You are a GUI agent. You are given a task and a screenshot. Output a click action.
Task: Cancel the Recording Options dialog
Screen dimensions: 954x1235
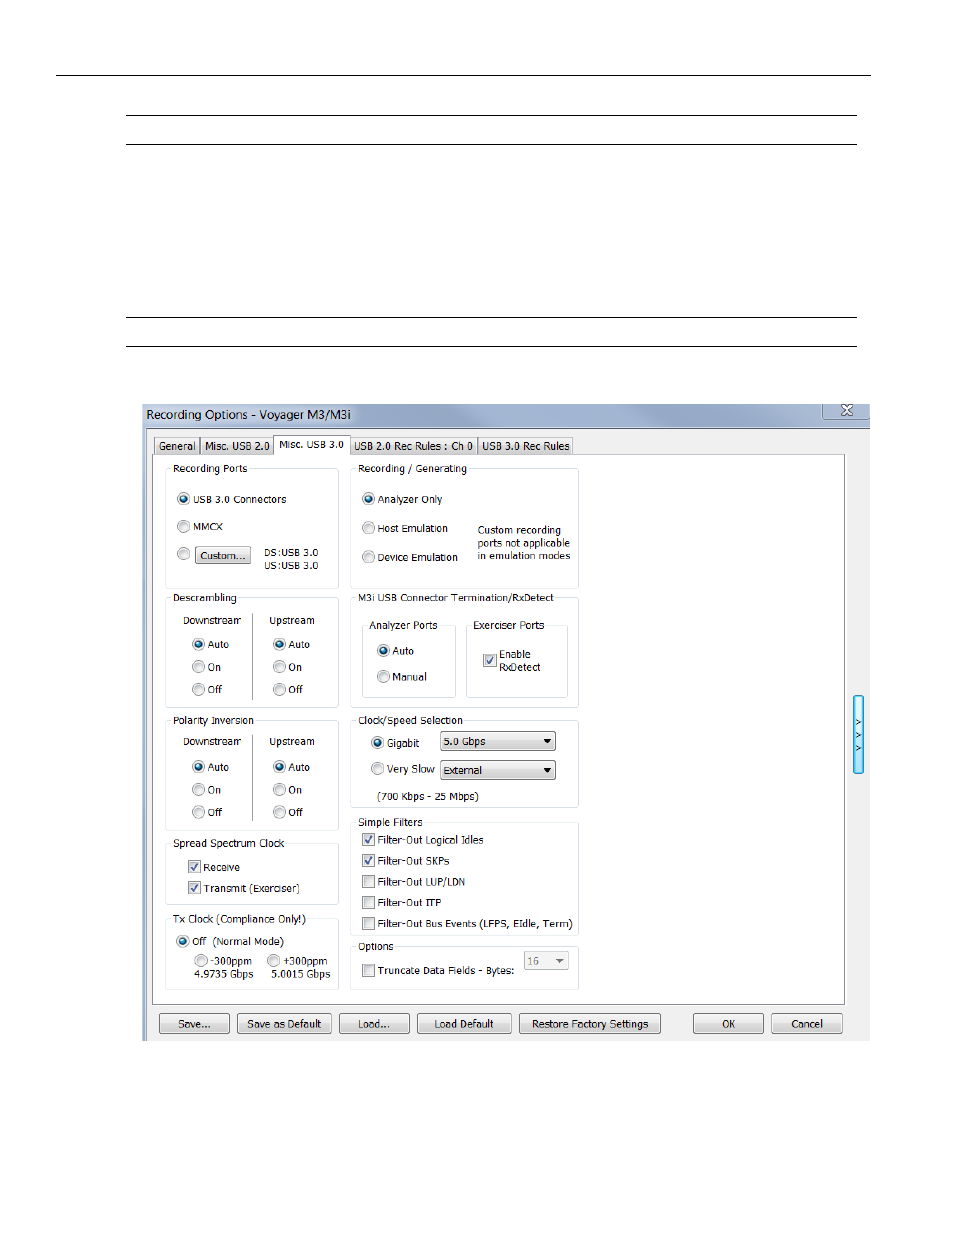coord(806,1024)
